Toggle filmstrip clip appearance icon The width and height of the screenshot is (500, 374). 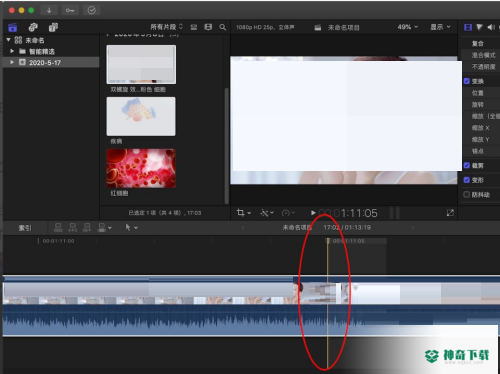208,27
